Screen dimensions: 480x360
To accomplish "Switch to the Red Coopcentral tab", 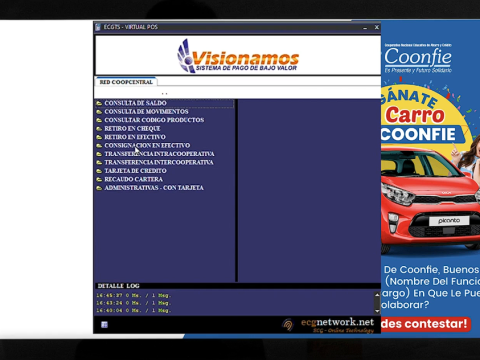I will pos(126,82).
